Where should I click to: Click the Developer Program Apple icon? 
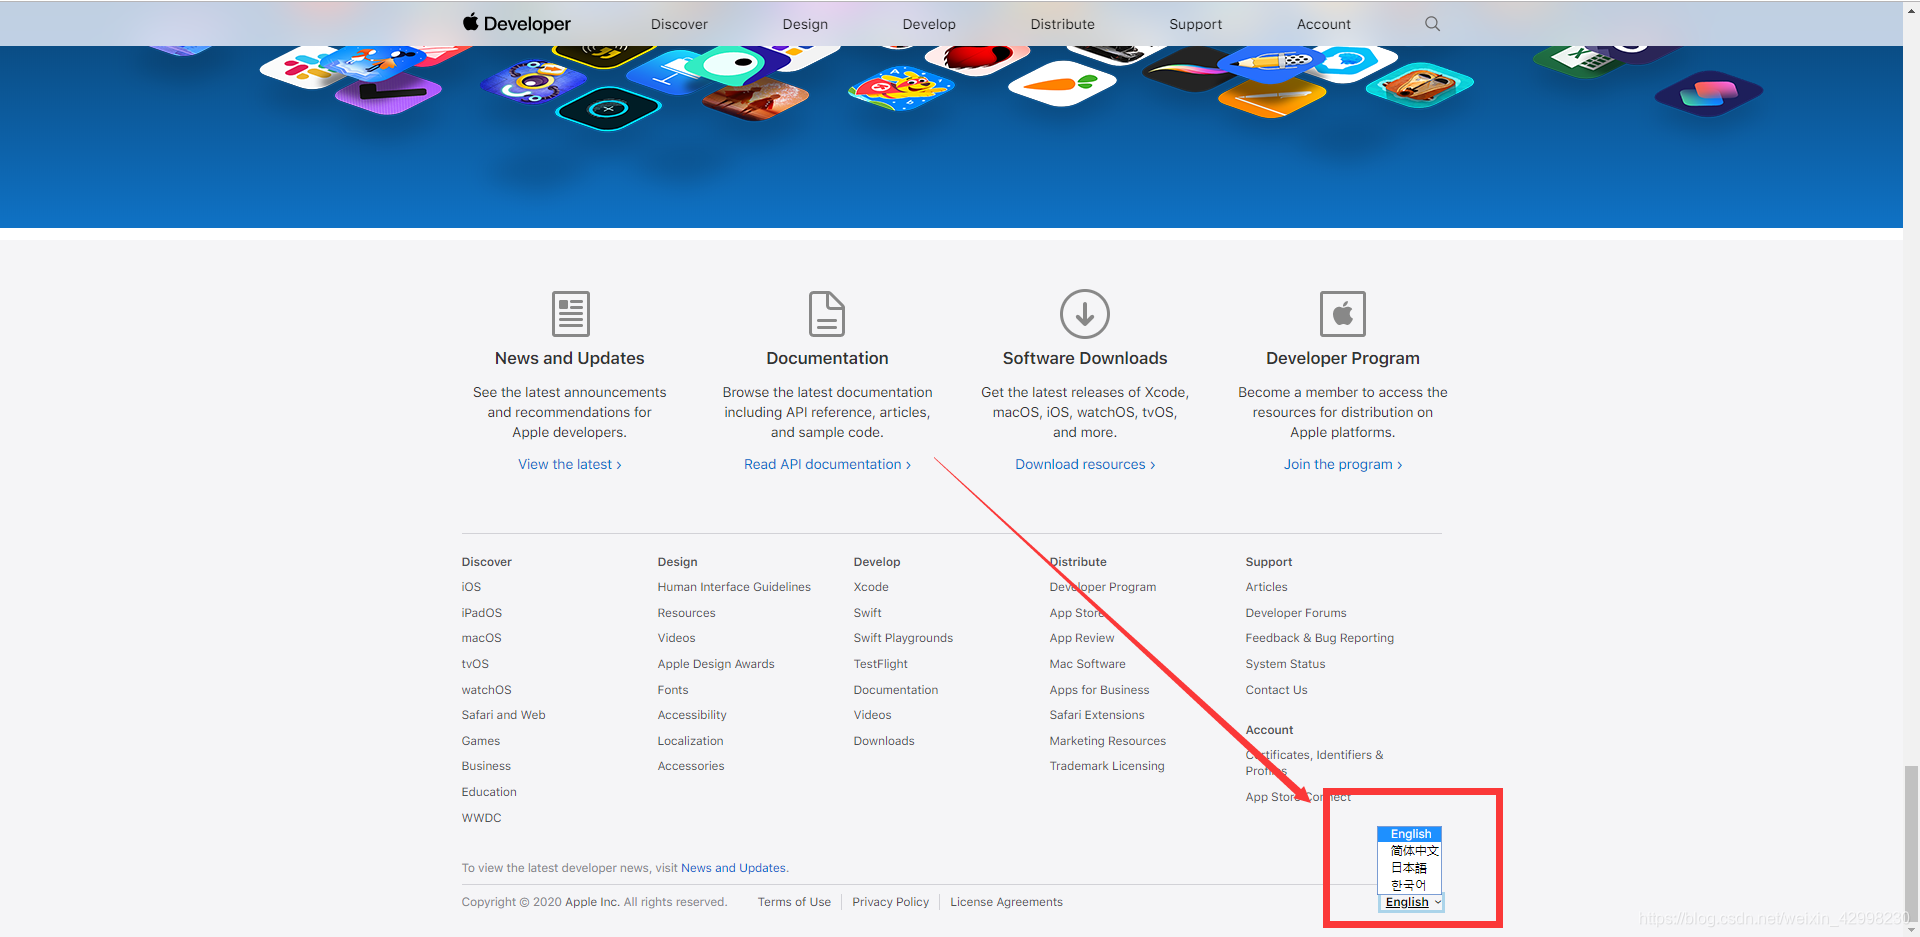[1343, 314]
